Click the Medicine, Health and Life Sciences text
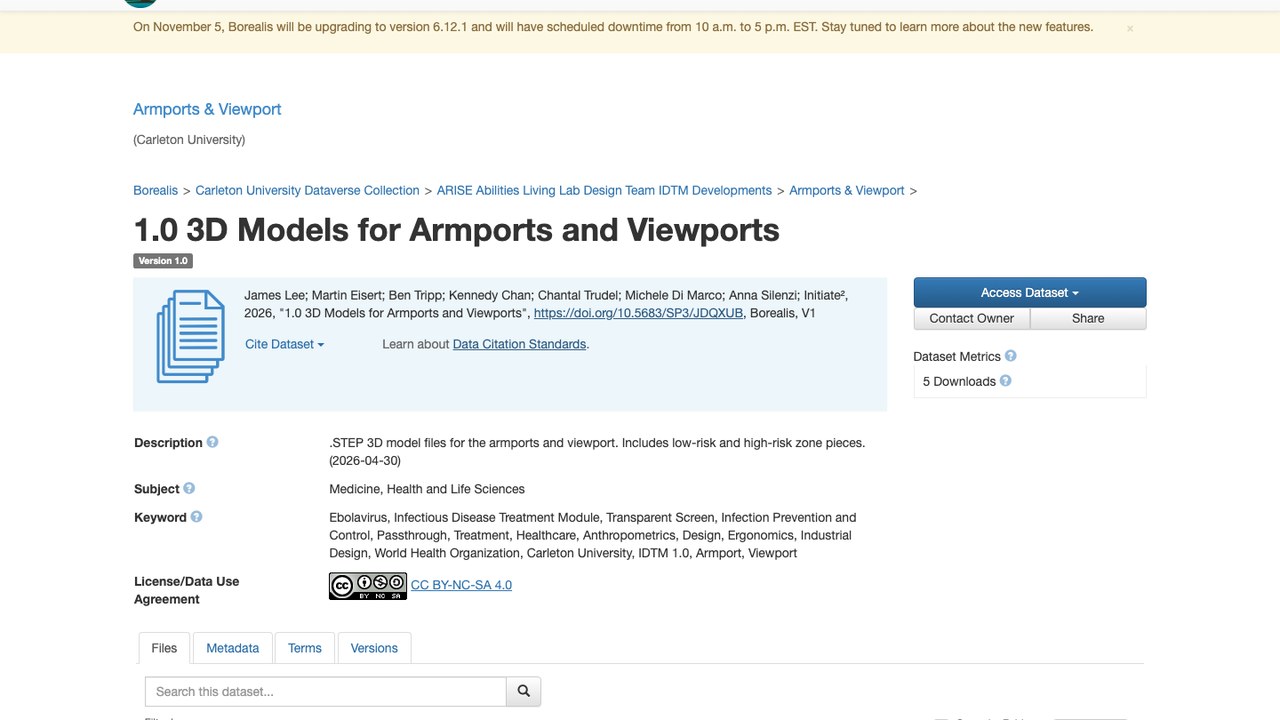1280x720 pixels. pos(427,489)
